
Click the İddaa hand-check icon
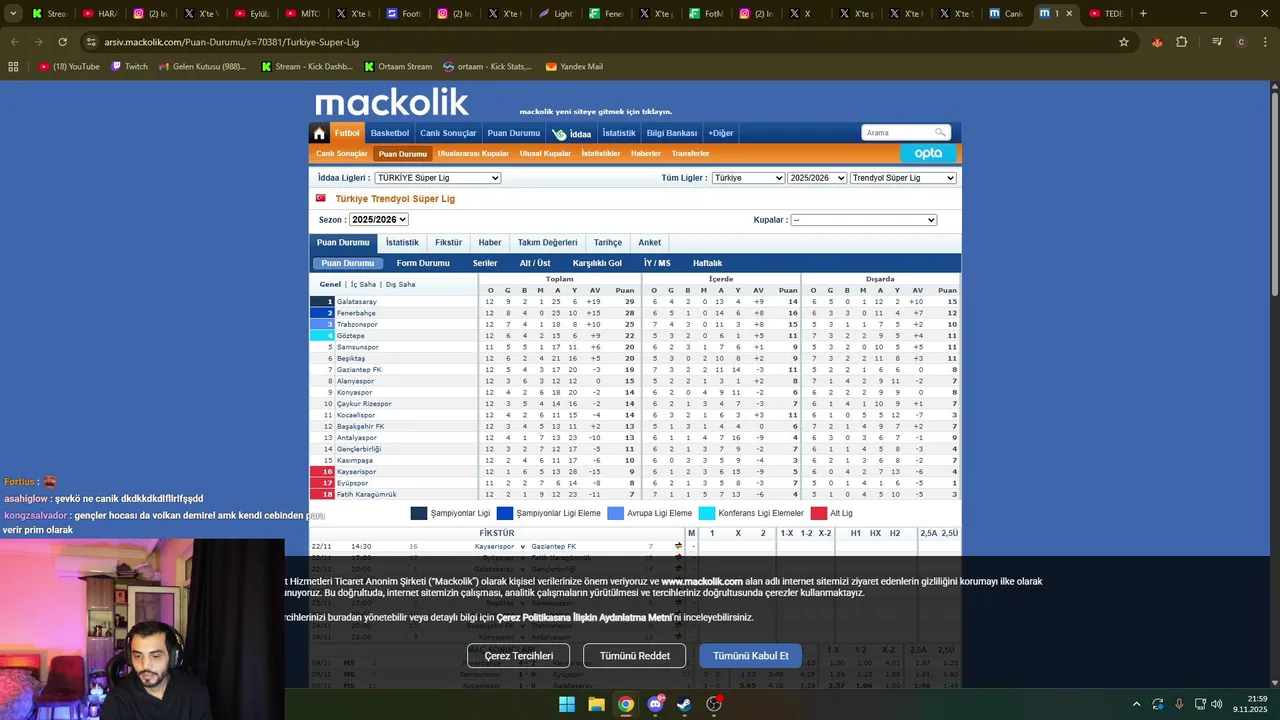(559, 134)
